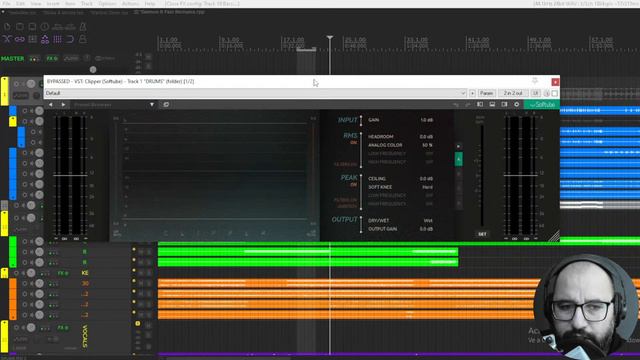Change the SOFT KNEE Hard setting

[428, 187]
